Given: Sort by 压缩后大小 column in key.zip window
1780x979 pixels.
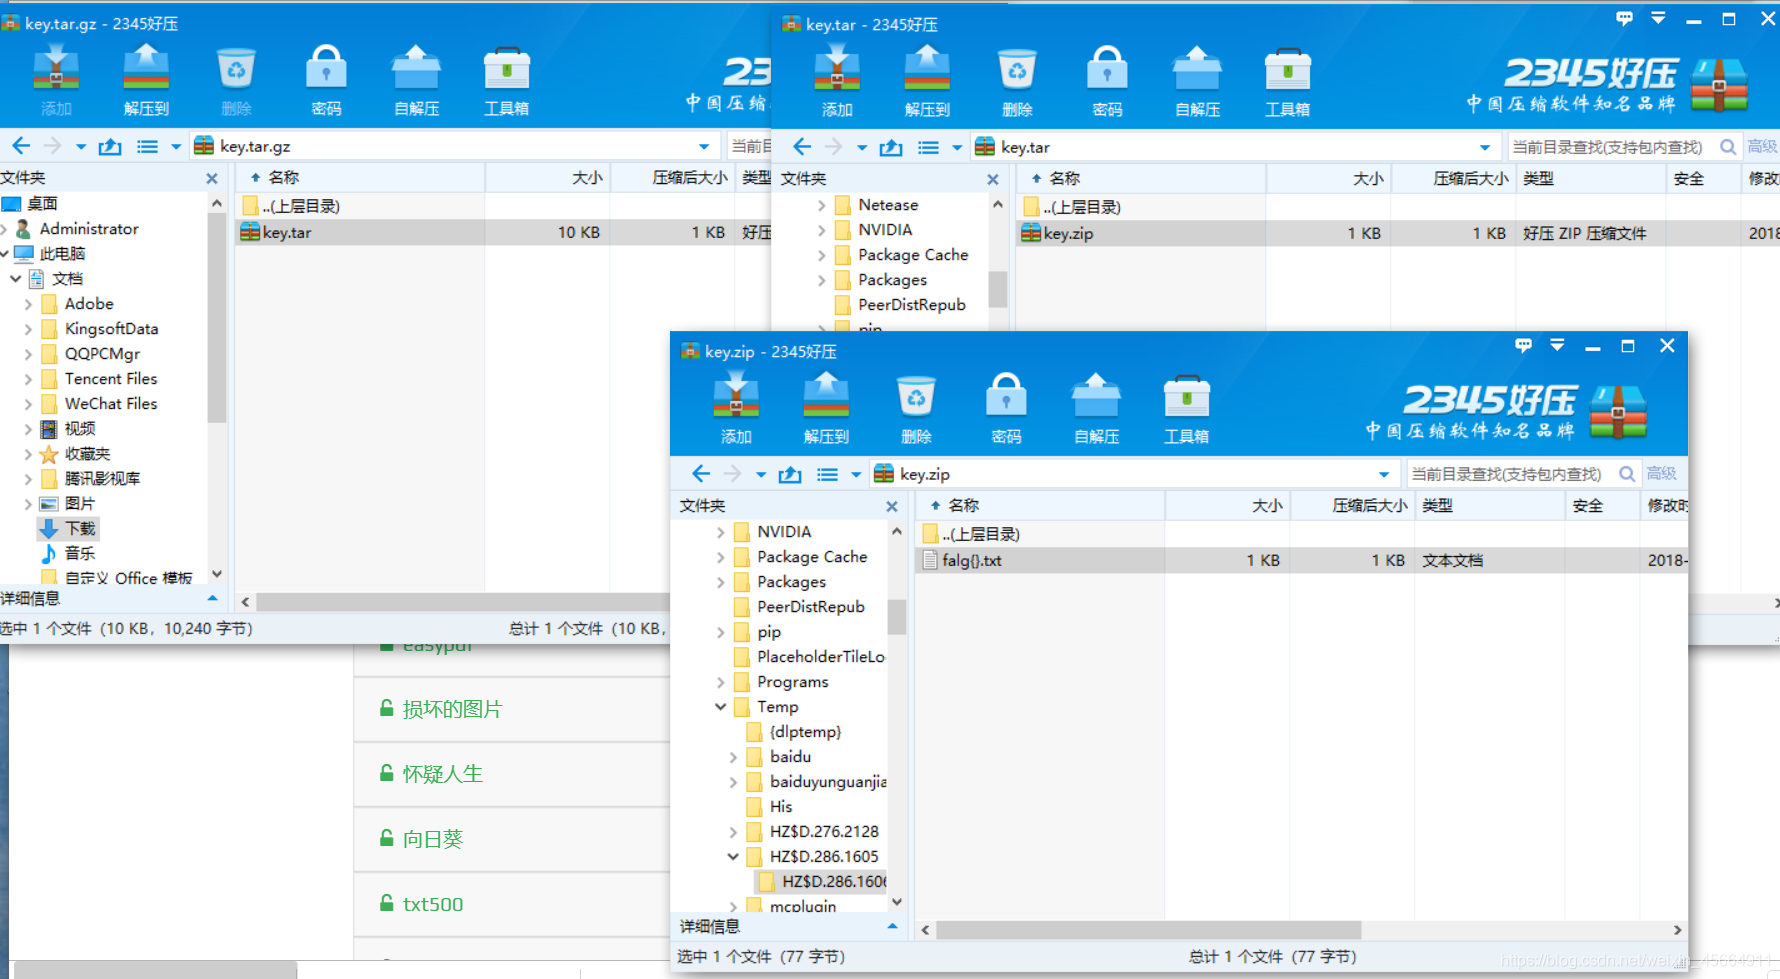Looking at the screenshot, I should (x=1353, y=506).
